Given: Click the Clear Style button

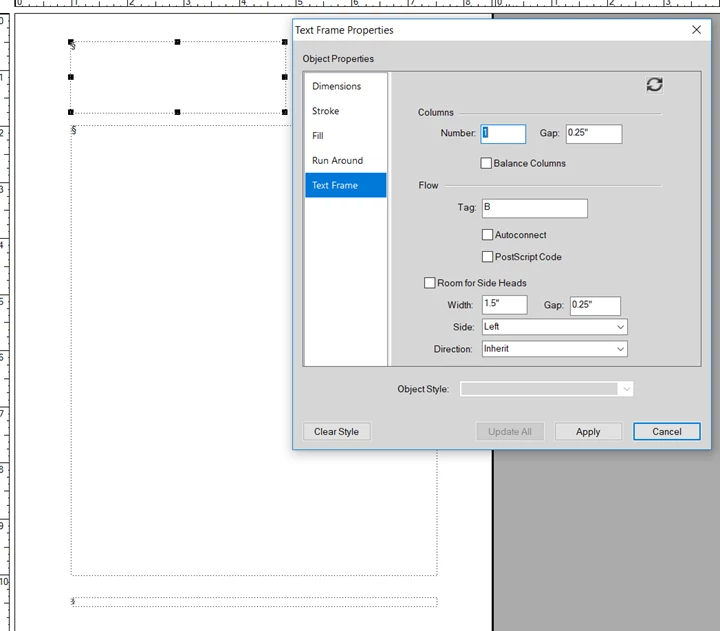Looking at the screenshot, I should [337, 432].
